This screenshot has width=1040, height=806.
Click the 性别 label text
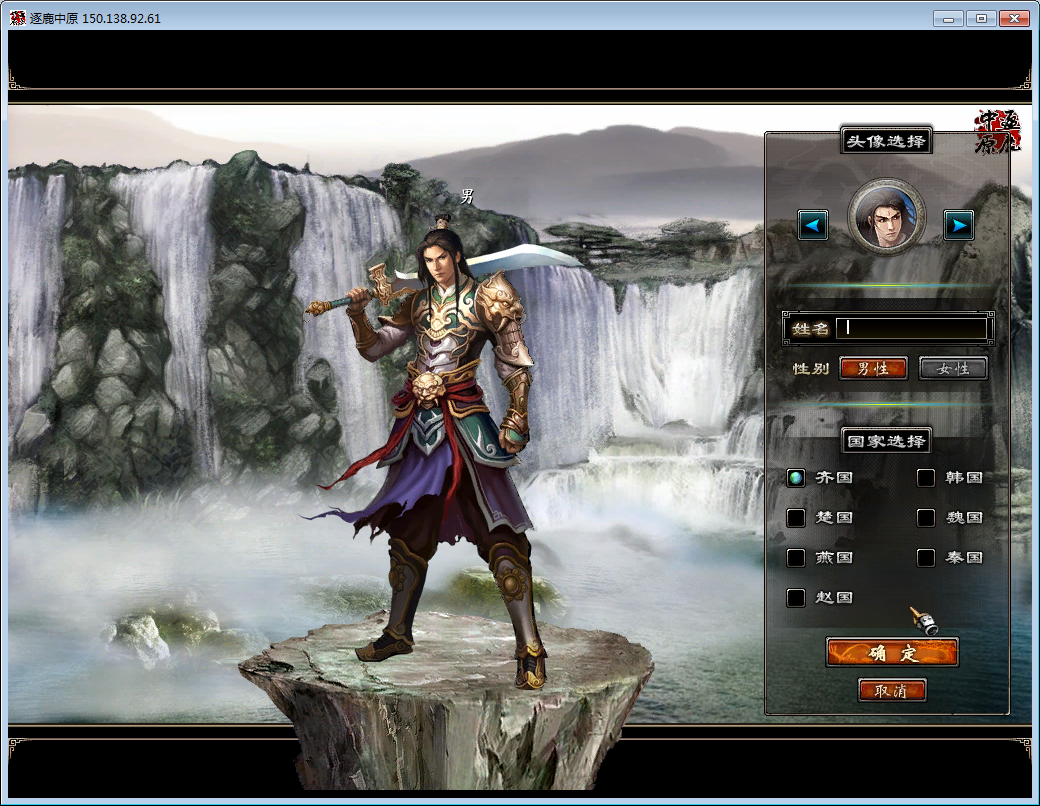click(x=811, y=369)
